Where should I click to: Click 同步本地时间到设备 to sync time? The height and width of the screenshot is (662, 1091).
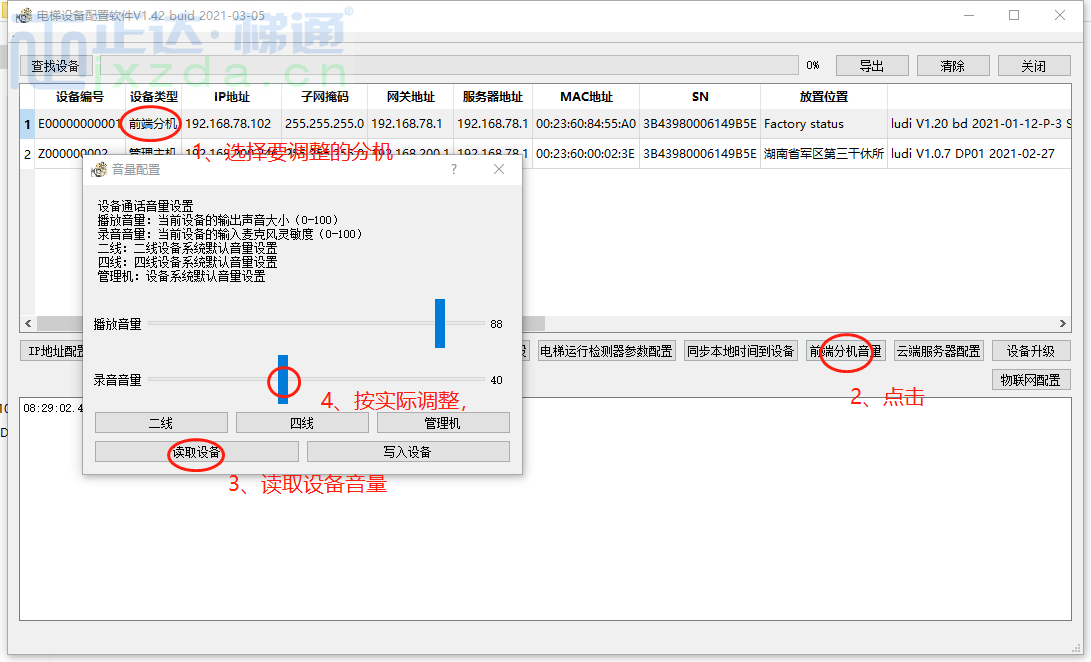pyautogui.click(x=741, y=350)
